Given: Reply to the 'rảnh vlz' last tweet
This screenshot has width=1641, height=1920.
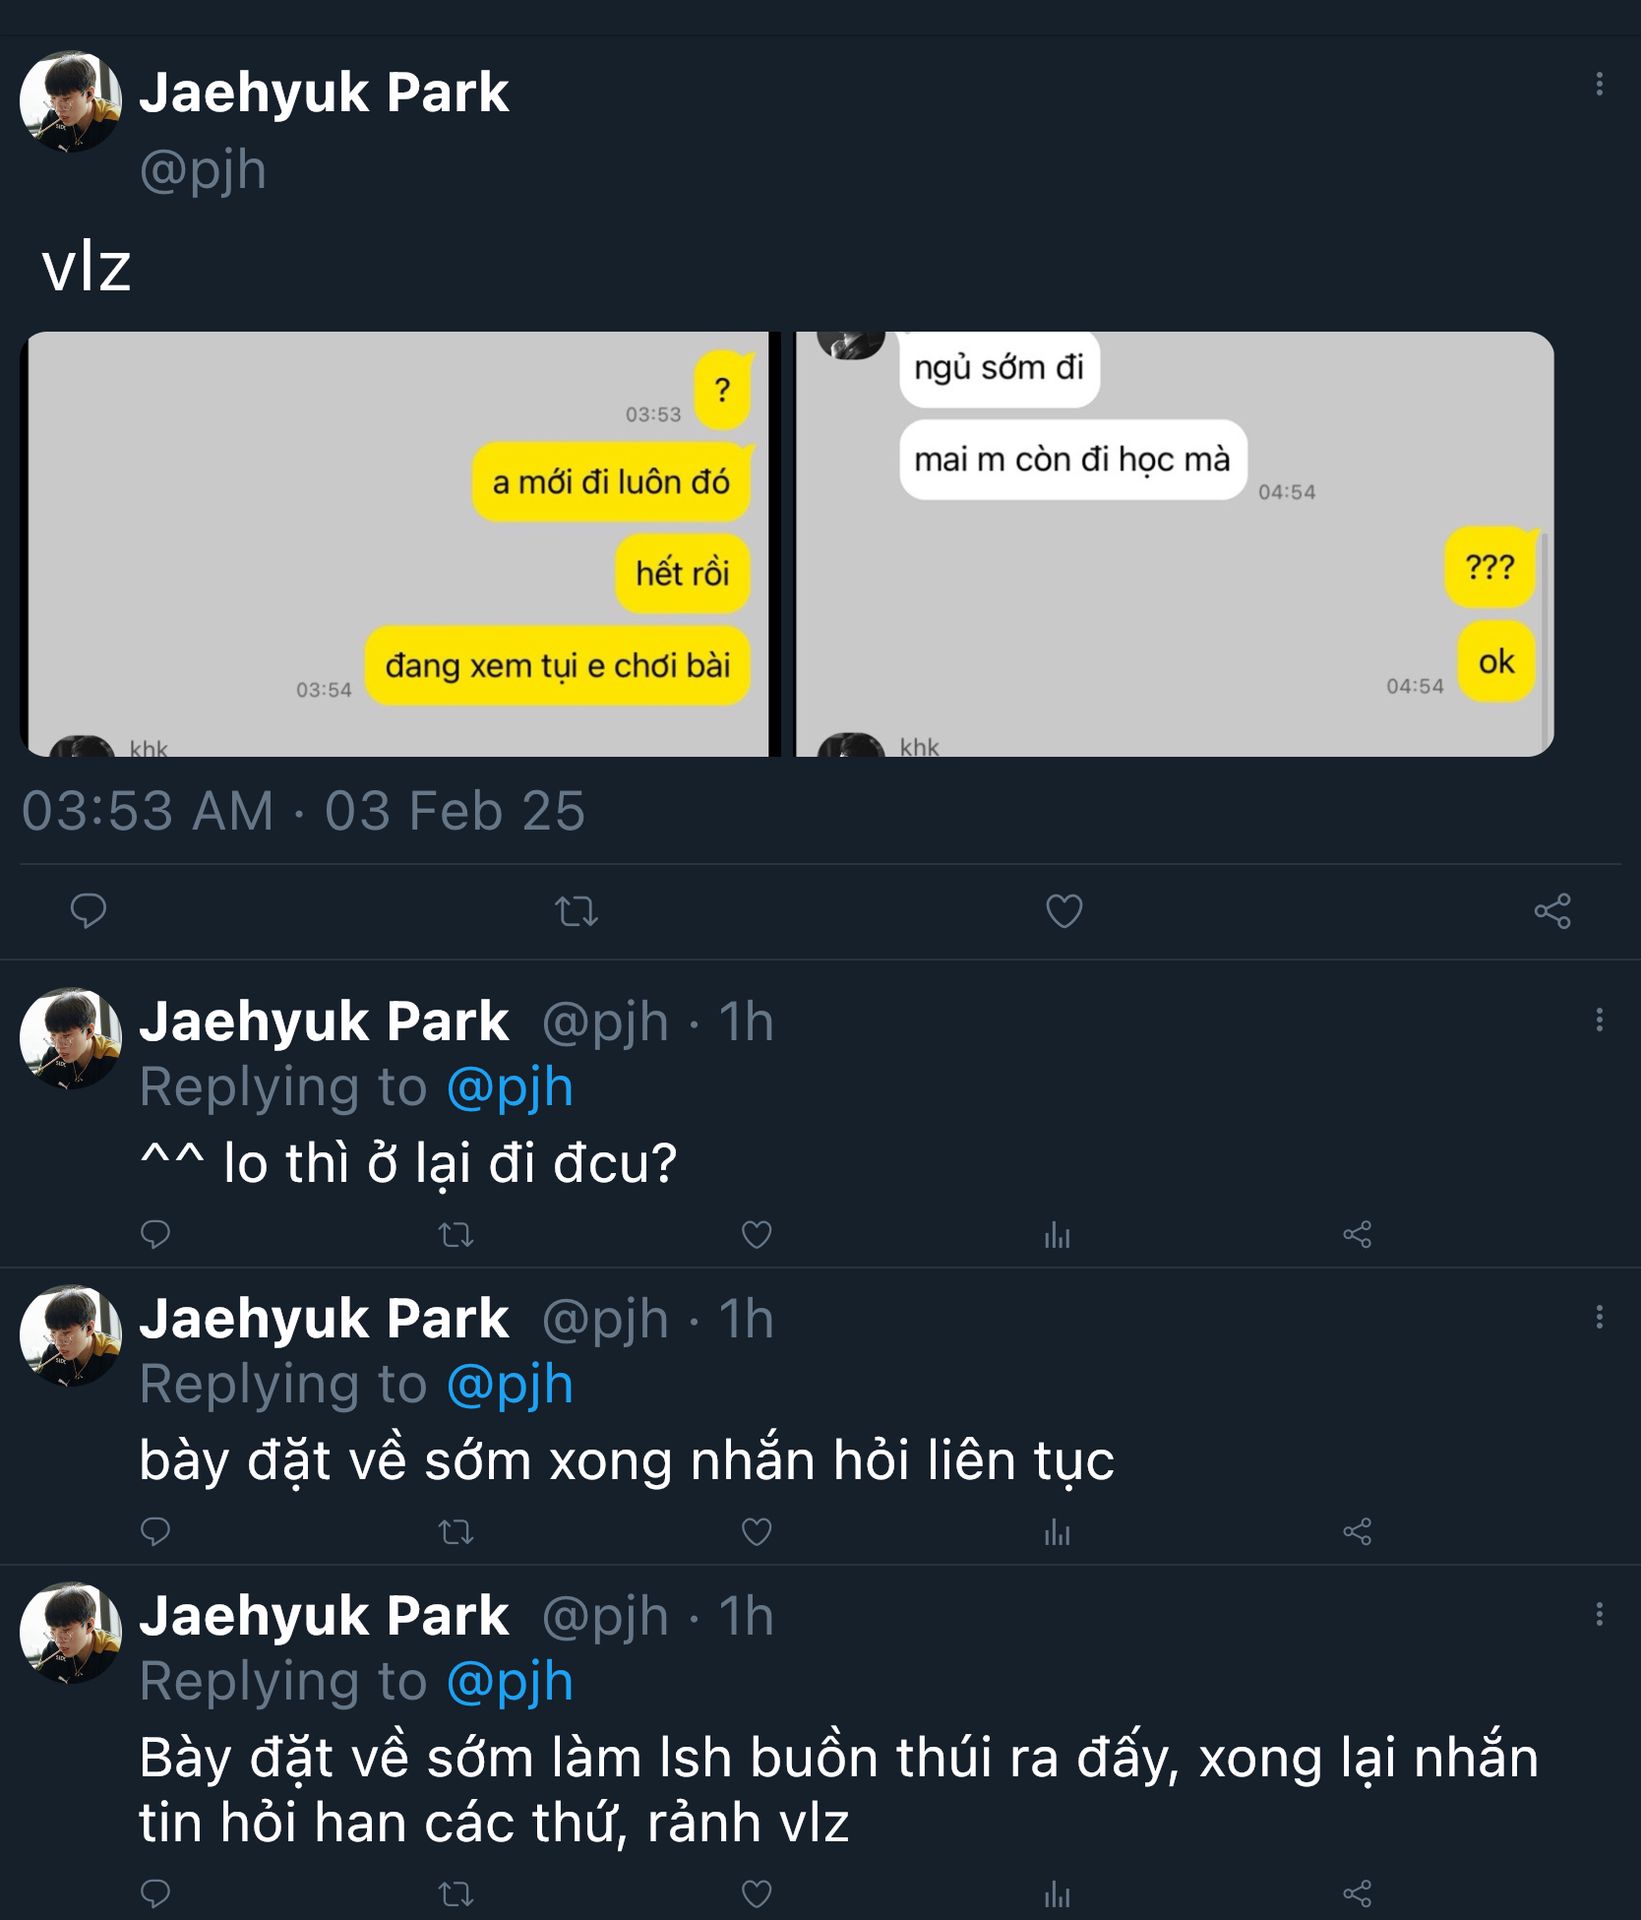Looking at the screenshot, I should tap(155, 1893).
